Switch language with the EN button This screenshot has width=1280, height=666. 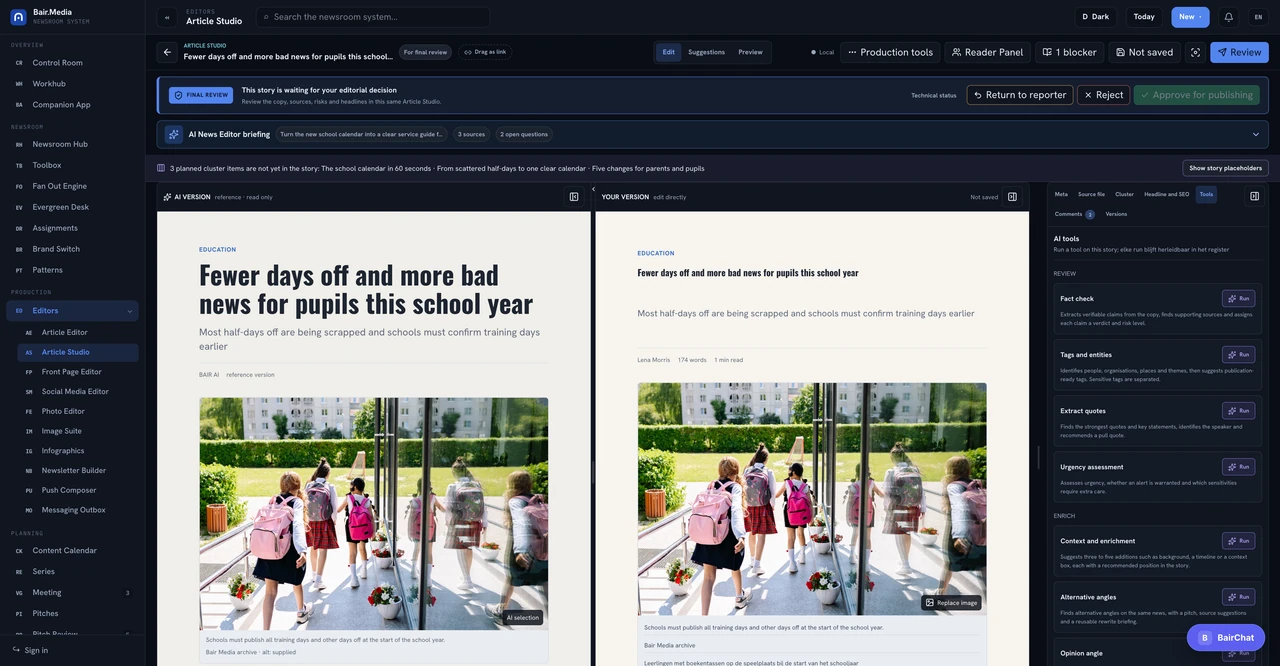pyautogui.click(x=1258, y=17)
